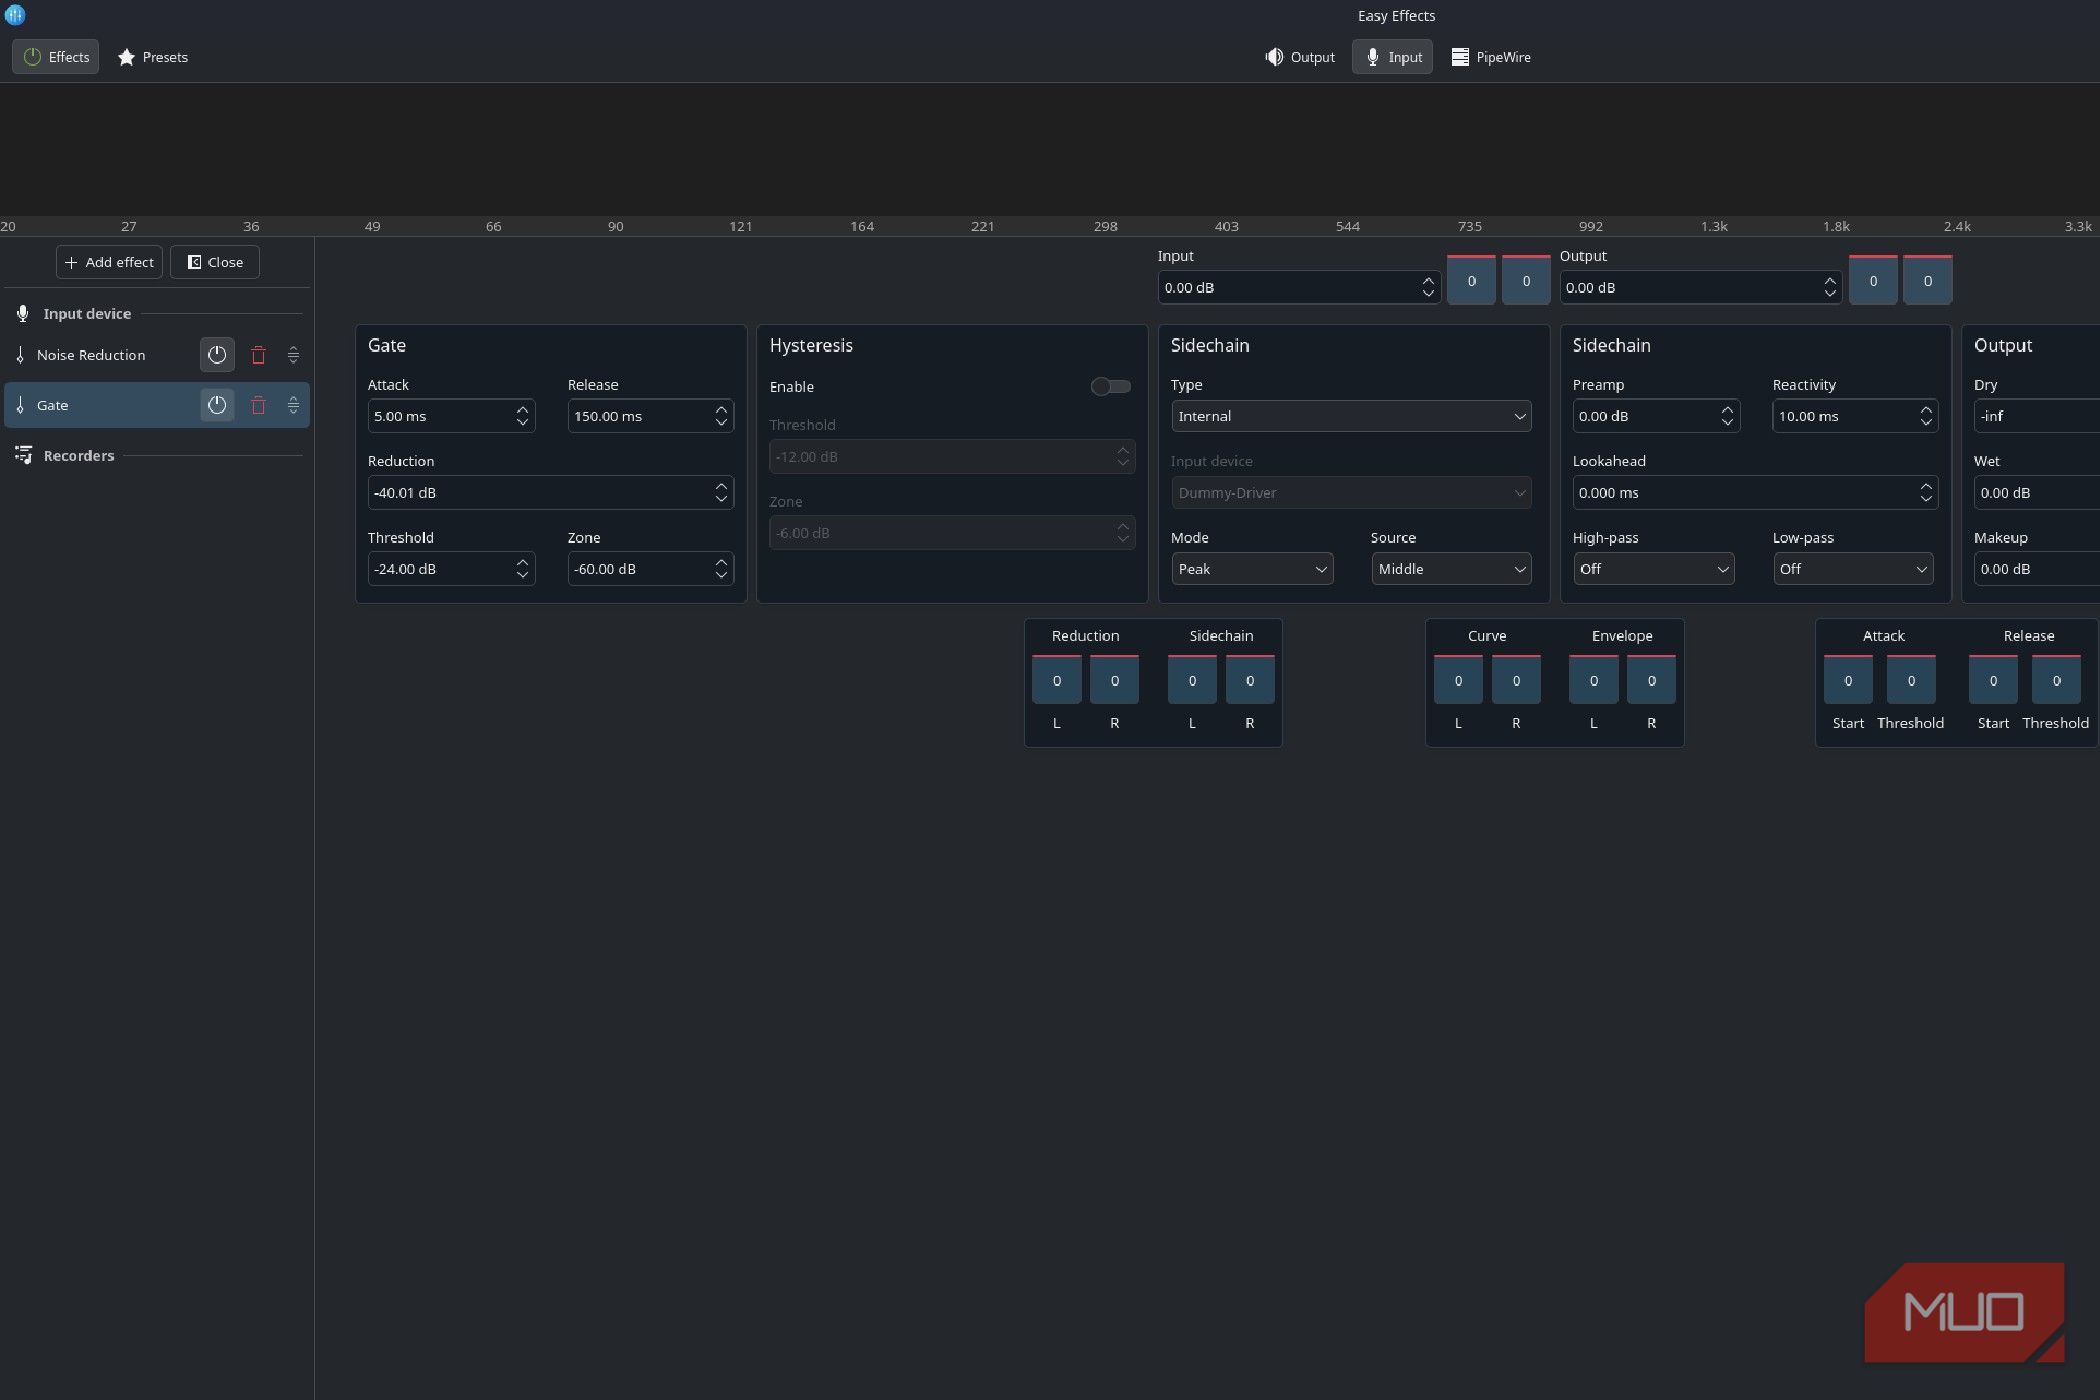The height and width of the screenshot is (1400, 2100).
Task: Decrease the Output gain value
Action: click(1830, 295)
